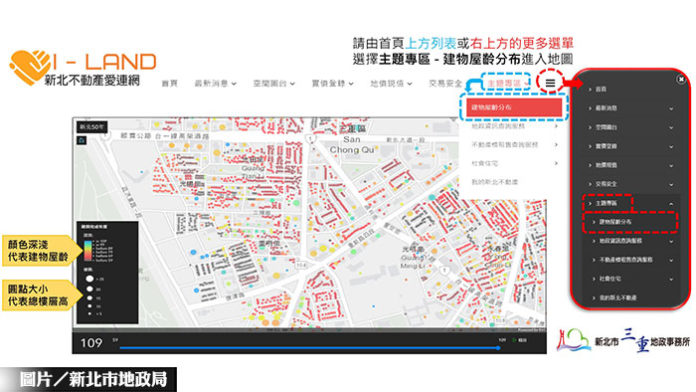Select 建物屋齡分布 in dark side panel
This screenshot has width=696, height=392.
[615, 222]
